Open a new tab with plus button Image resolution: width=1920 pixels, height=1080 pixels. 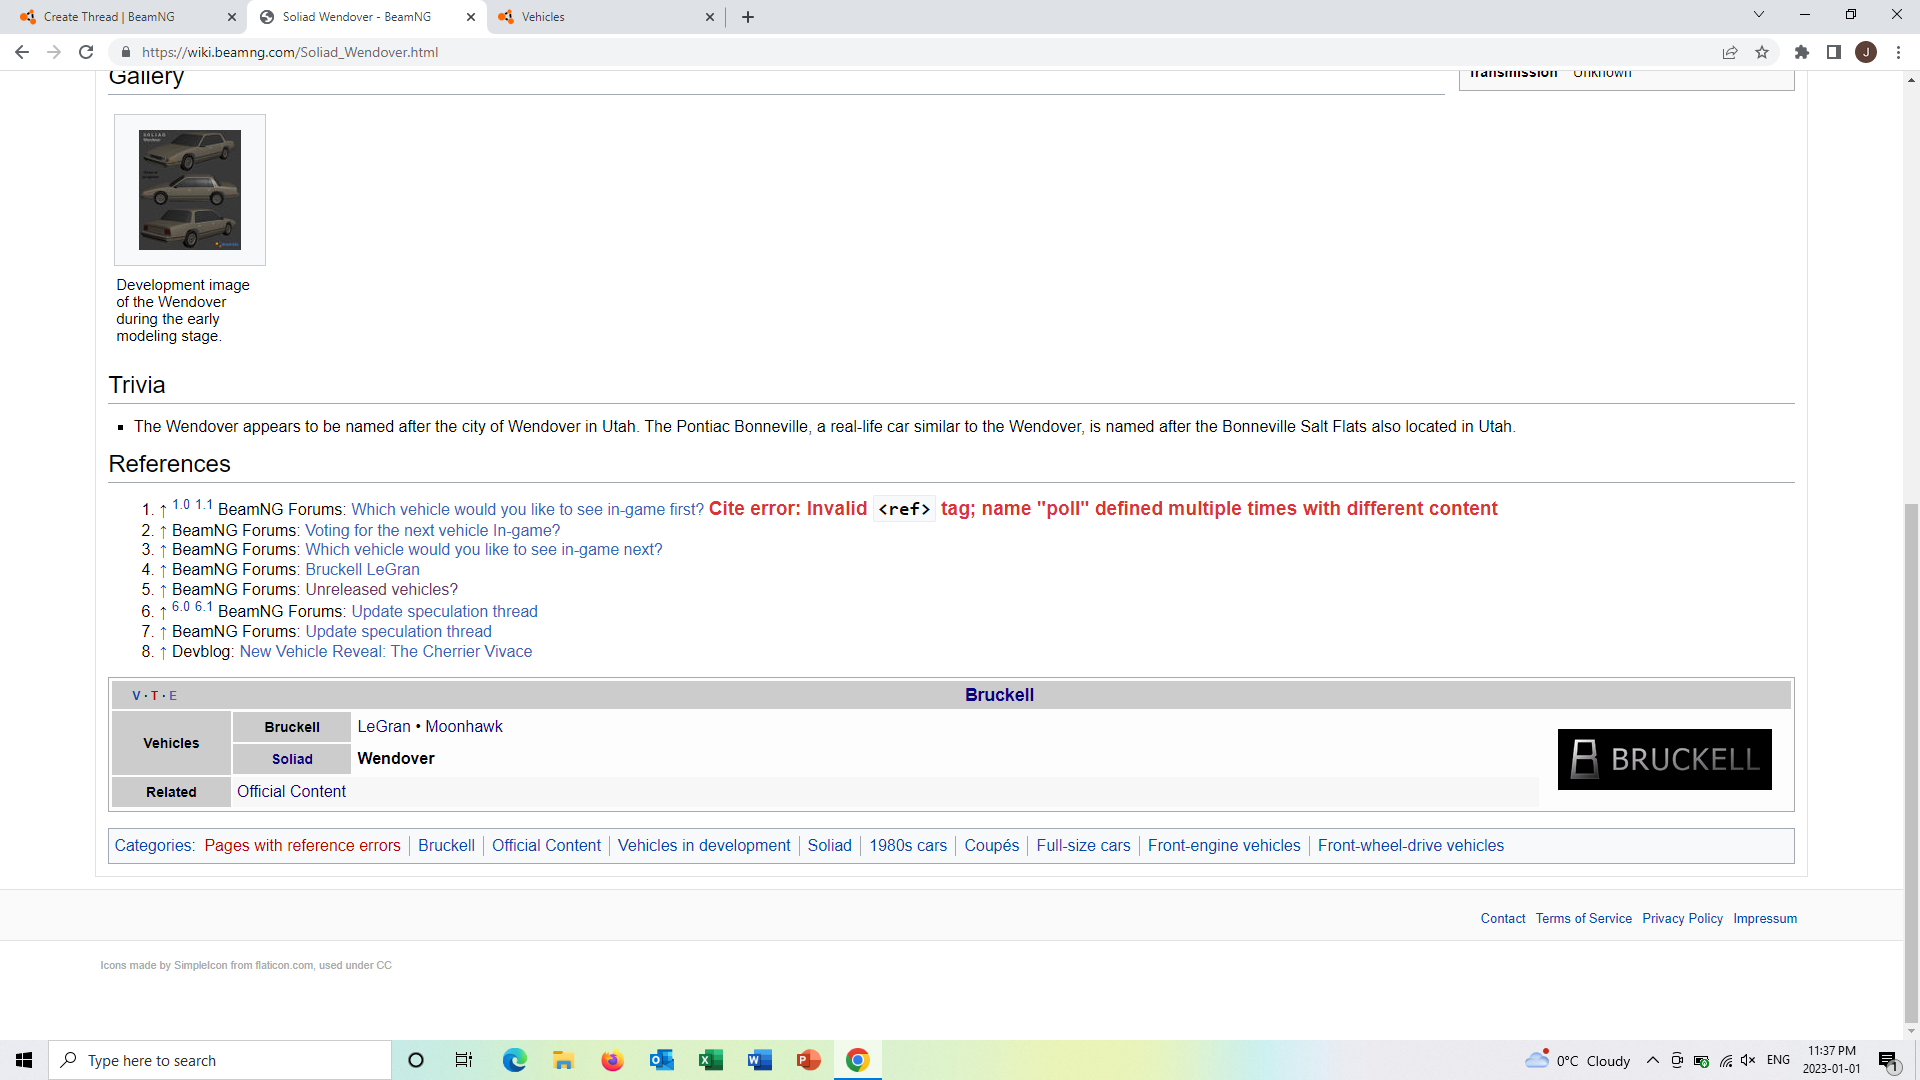pyautogui.click(x=748, y=17)
